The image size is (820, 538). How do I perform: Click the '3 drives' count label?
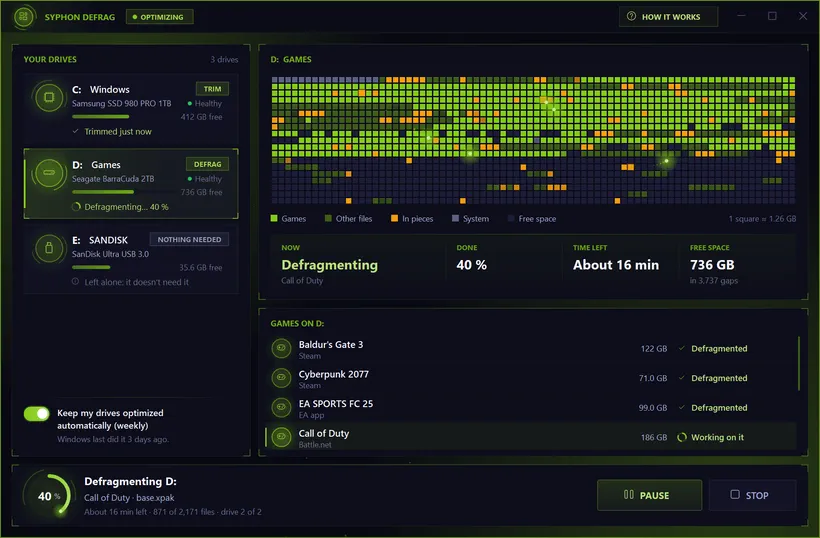[224, 60]
